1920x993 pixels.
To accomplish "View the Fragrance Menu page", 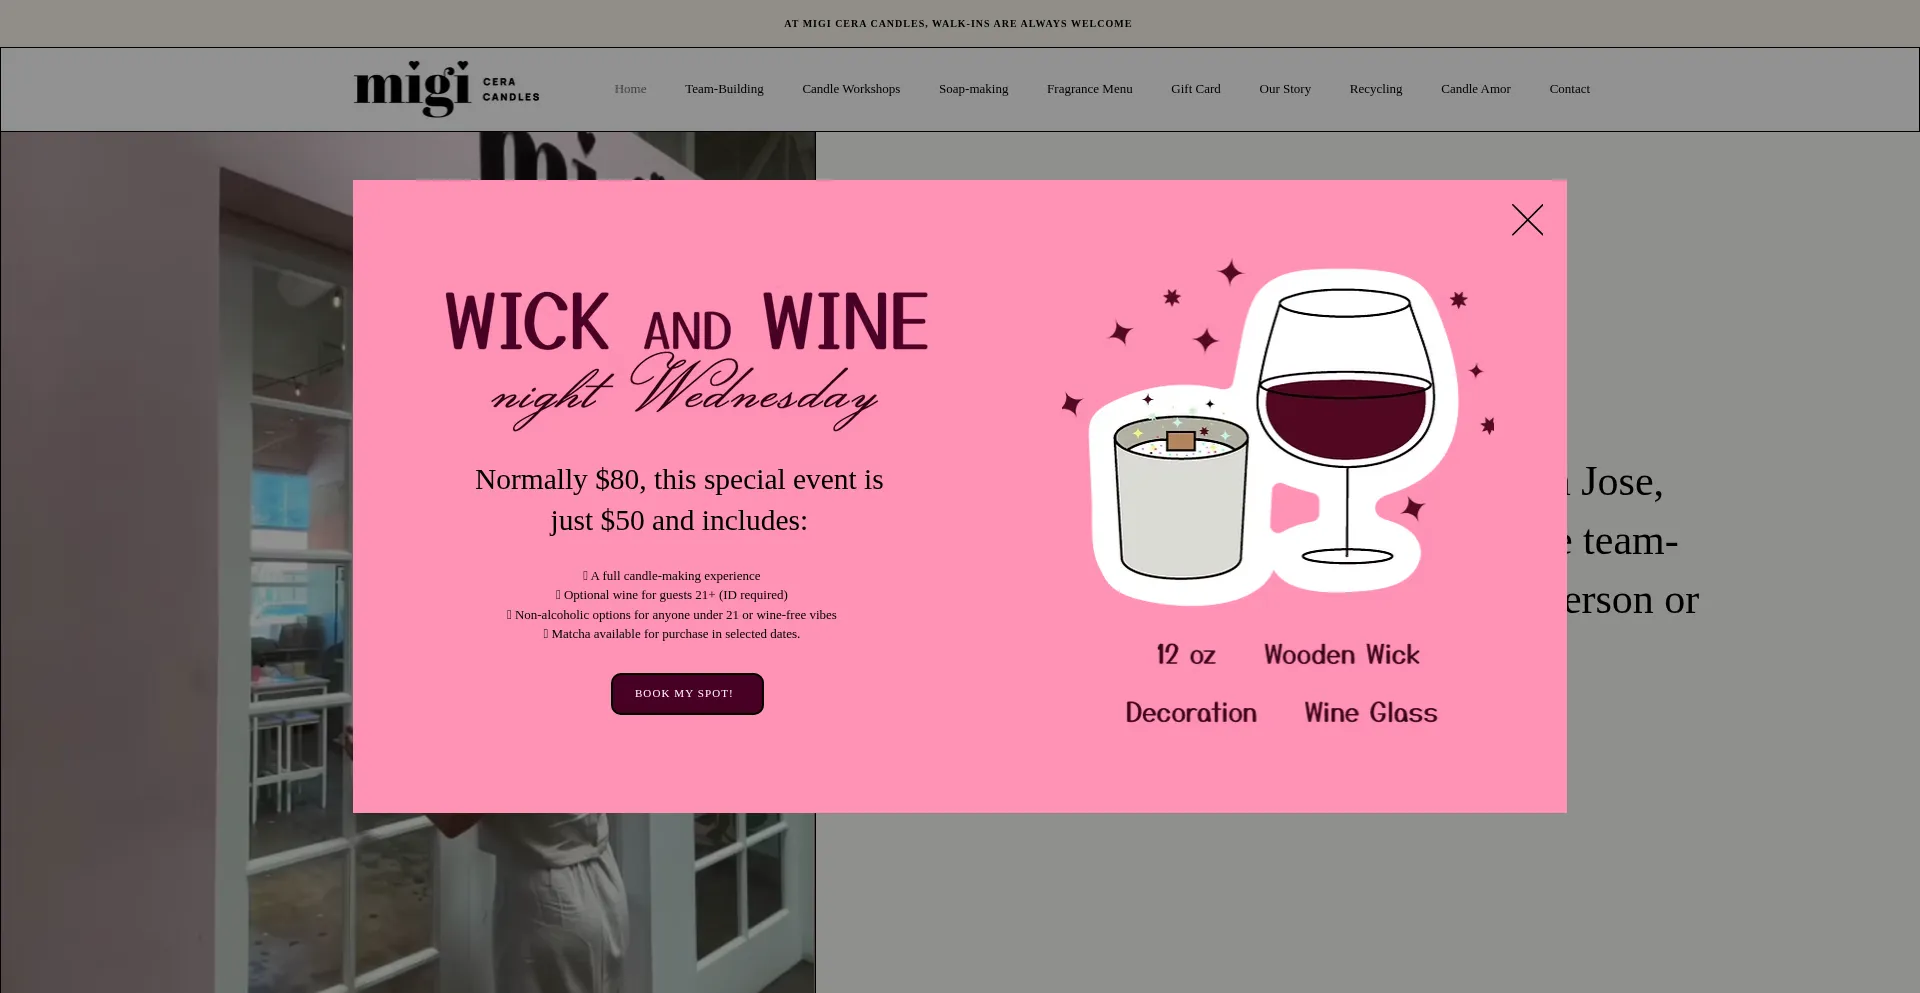I will [x=1089, y=89].
